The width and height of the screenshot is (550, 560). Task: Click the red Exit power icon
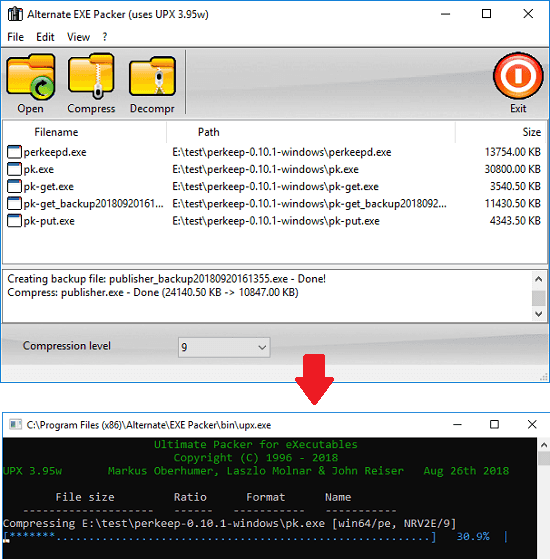(x=518, y=76)
